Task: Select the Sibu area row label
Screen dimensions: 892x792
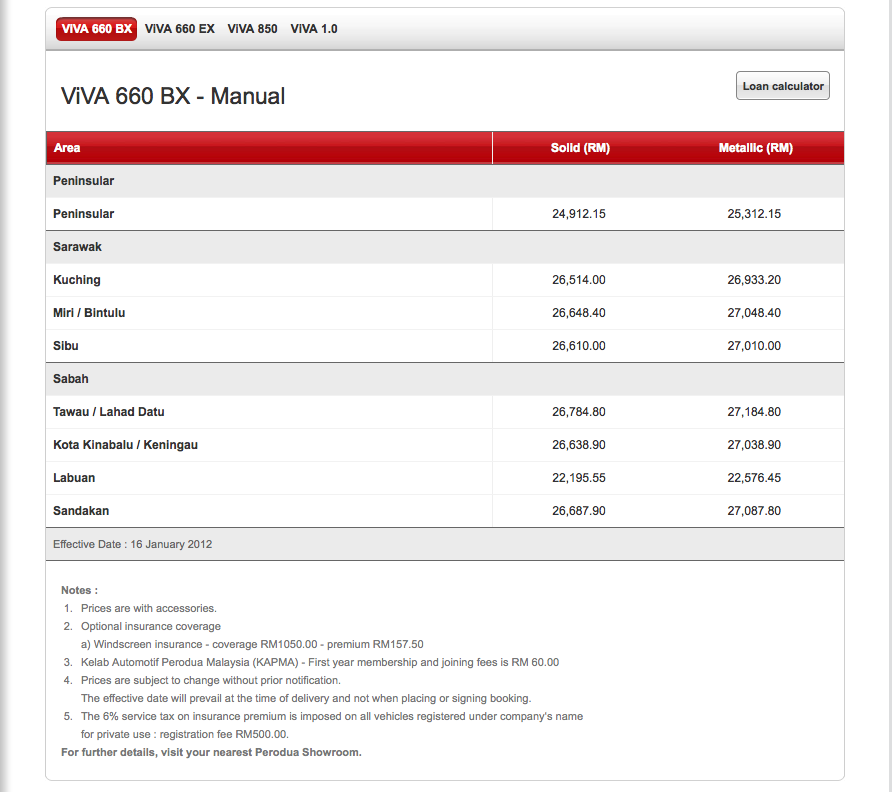Action: (x=66, y=346)
